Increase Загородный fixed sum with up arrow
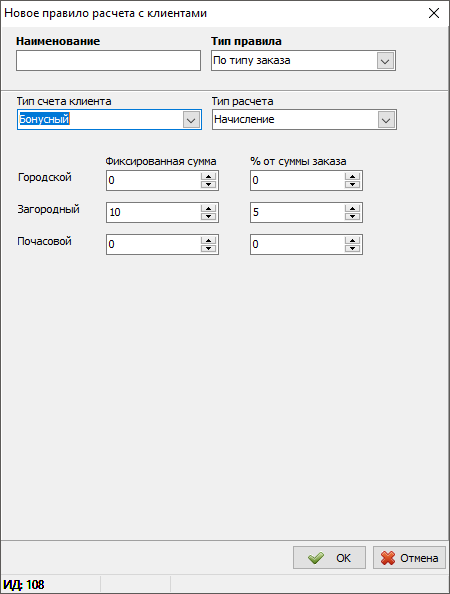The image size is (450, 594). pyautogui.click(x=208, y=208)
